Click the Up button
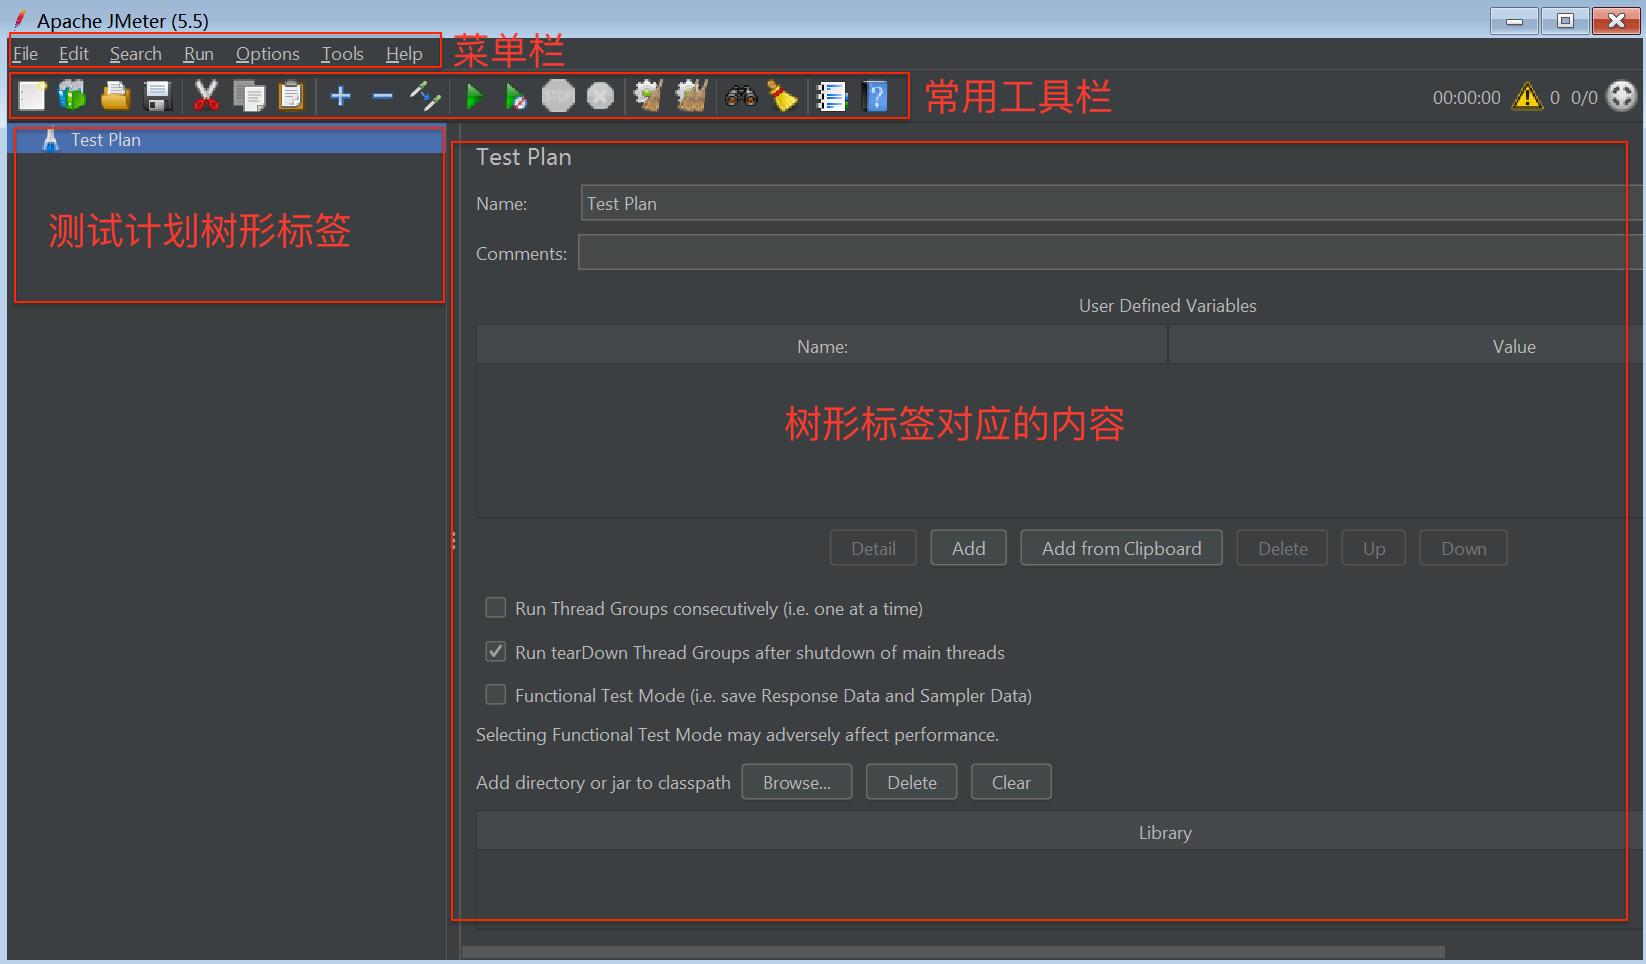 [1374, 548]
